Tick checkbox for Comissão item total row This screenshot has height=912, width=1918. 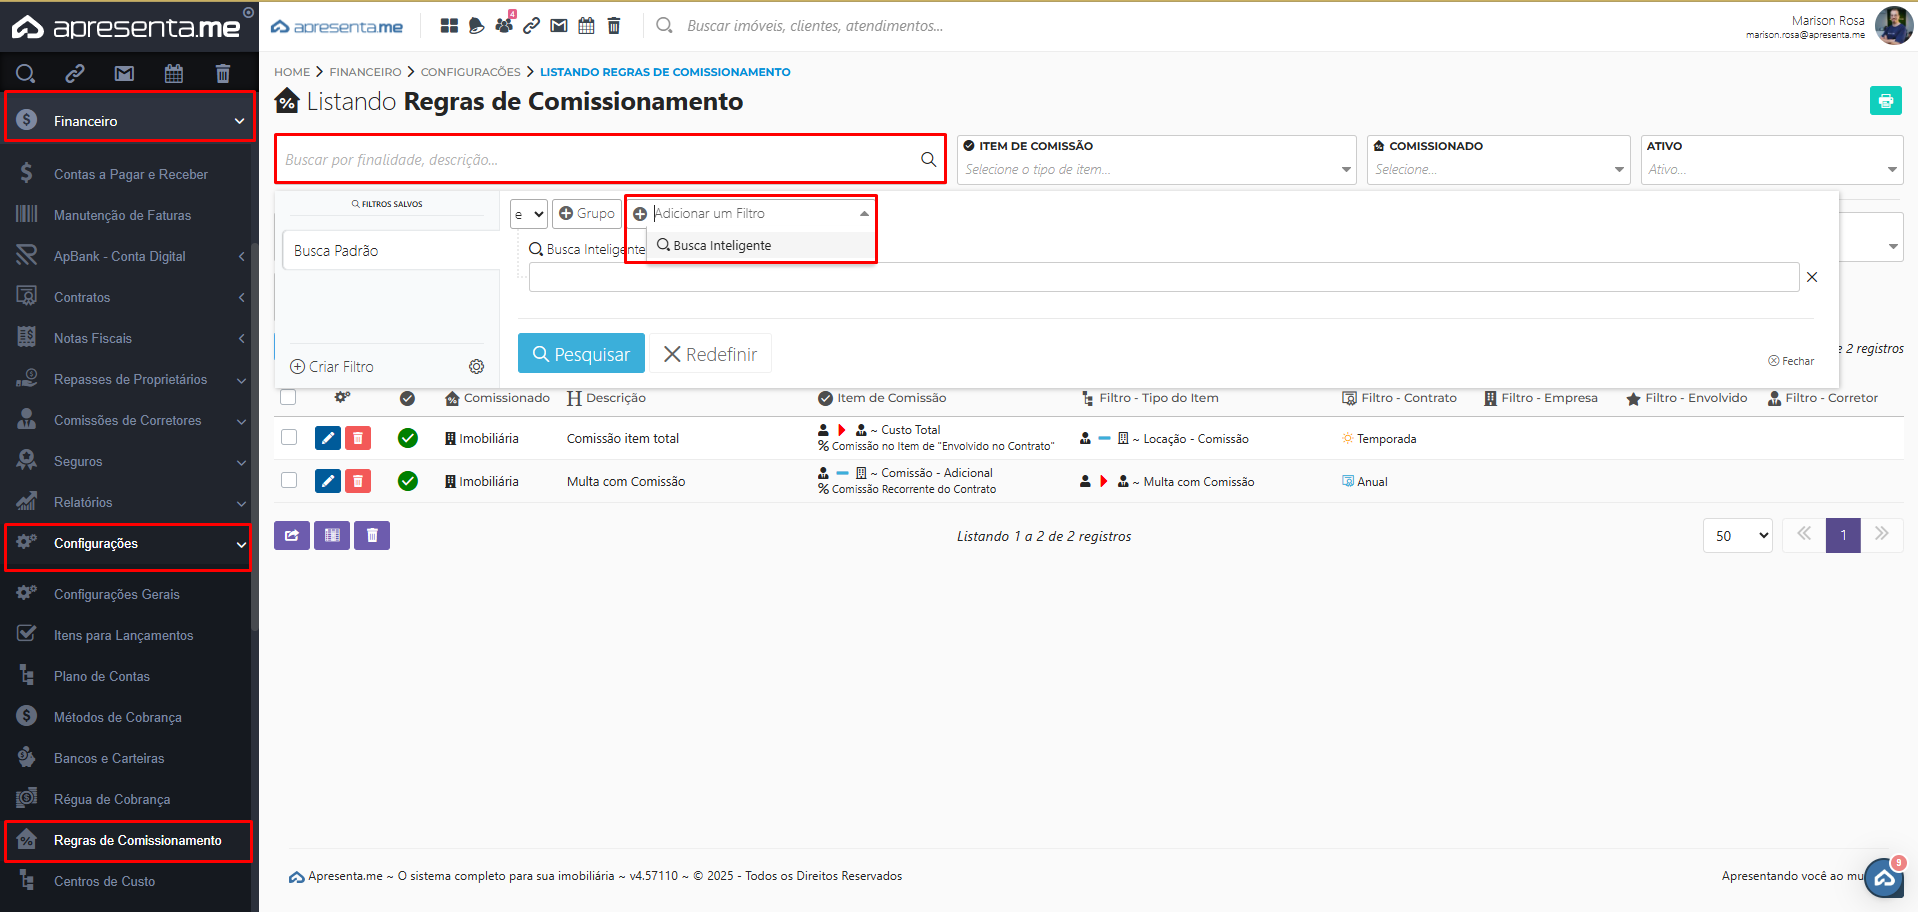[x=289, y=437]
